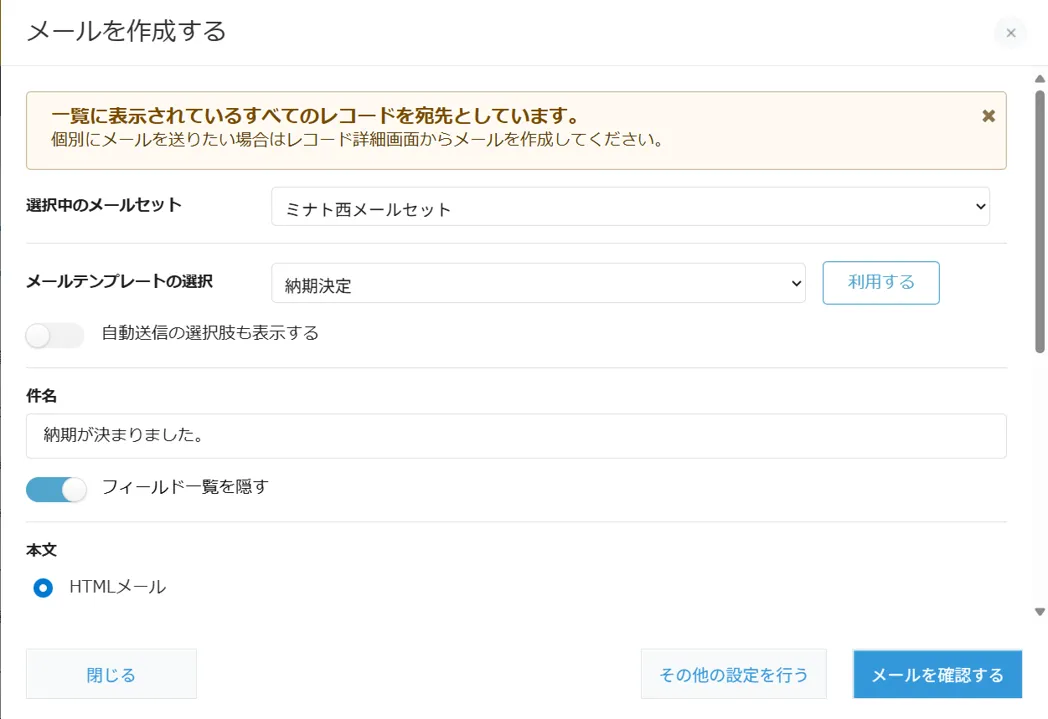Click the HTMLメール label text
Screen dimensions: 1048x719
coord(117,587)
